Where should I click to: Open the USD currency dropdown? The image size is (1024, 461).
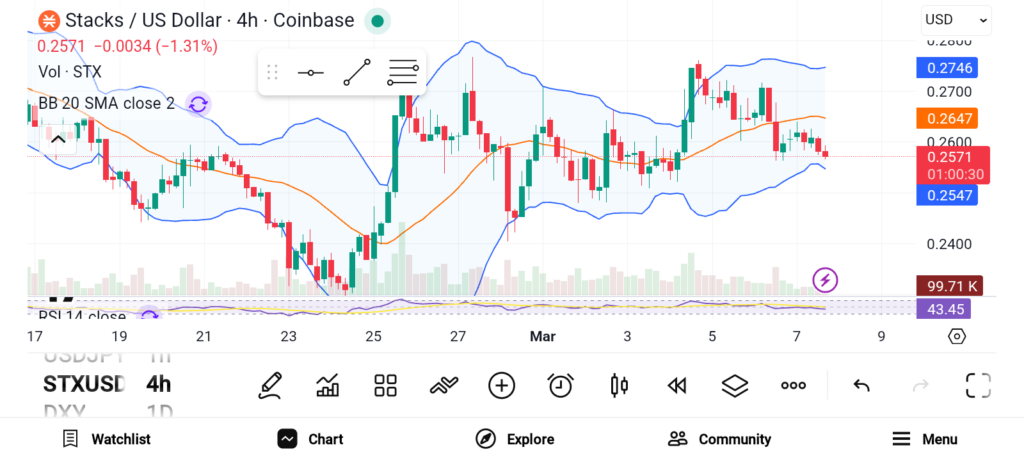955,19
